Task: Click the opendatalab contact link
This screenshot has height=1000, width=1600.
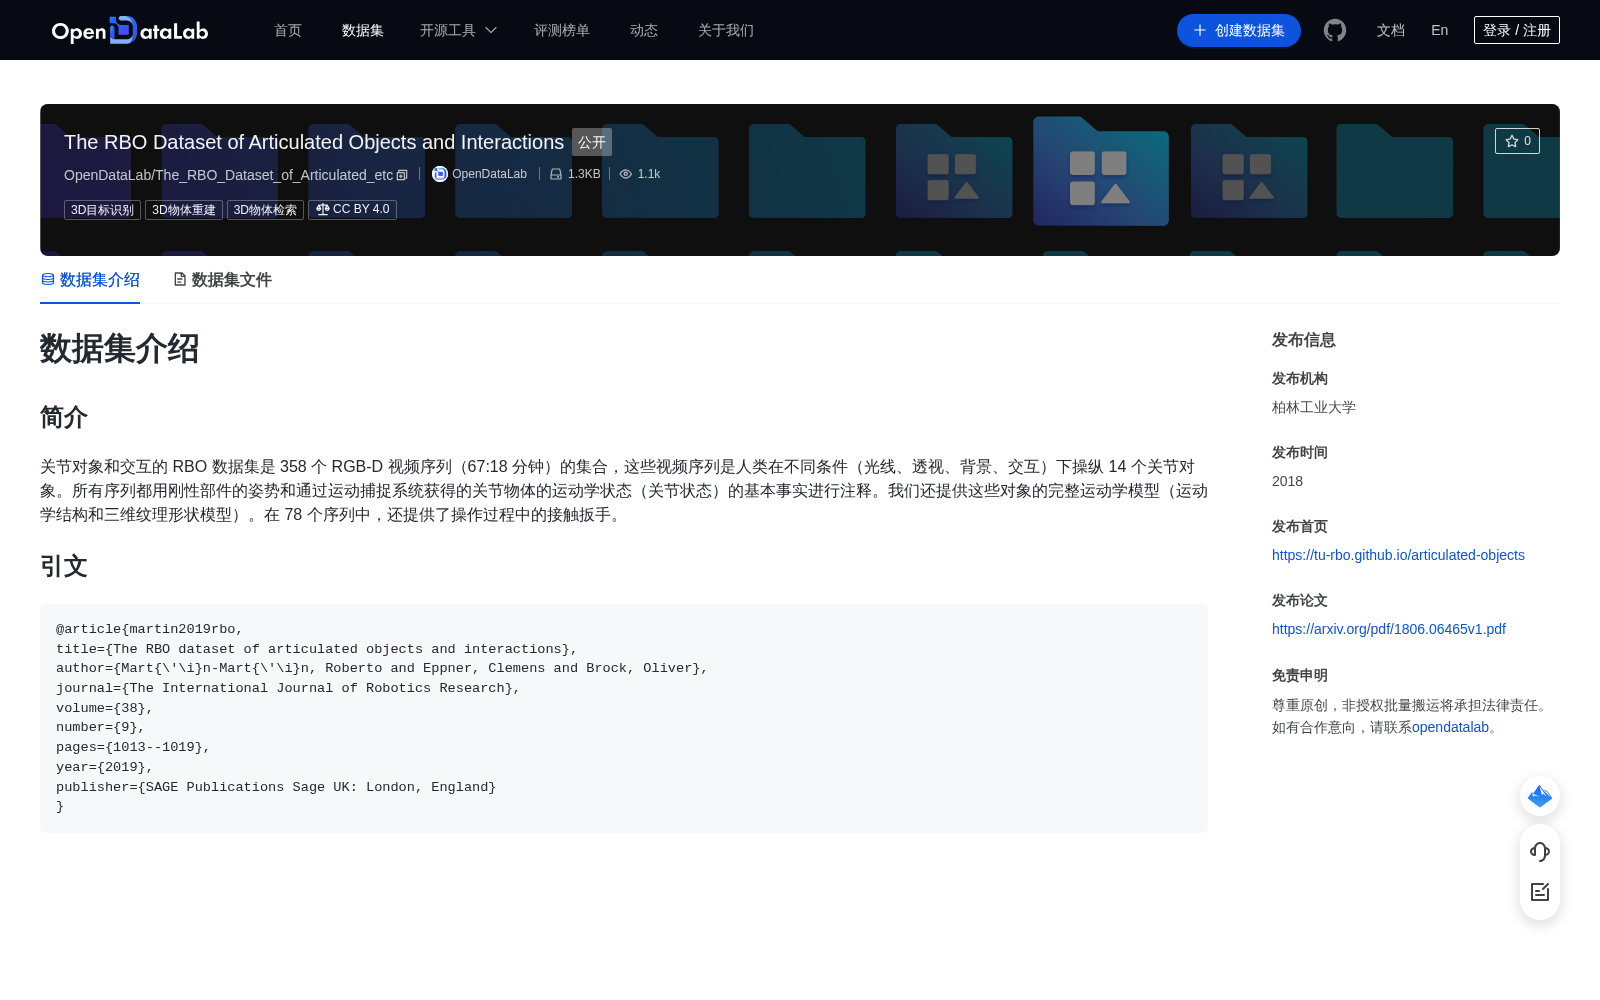Action: (1450, 727)
